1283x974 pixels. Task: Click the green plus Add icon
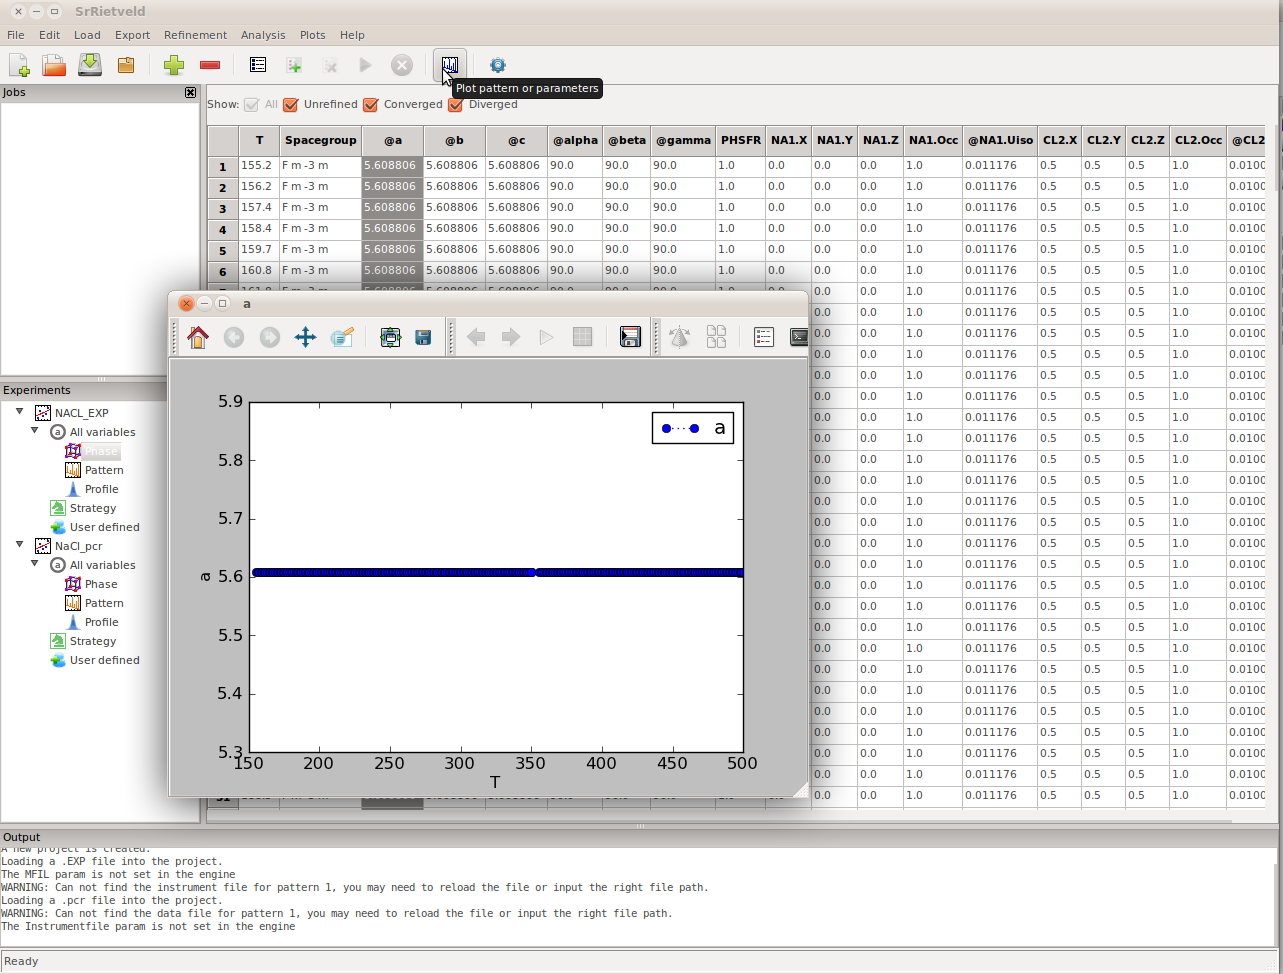(x=174, y=66)
